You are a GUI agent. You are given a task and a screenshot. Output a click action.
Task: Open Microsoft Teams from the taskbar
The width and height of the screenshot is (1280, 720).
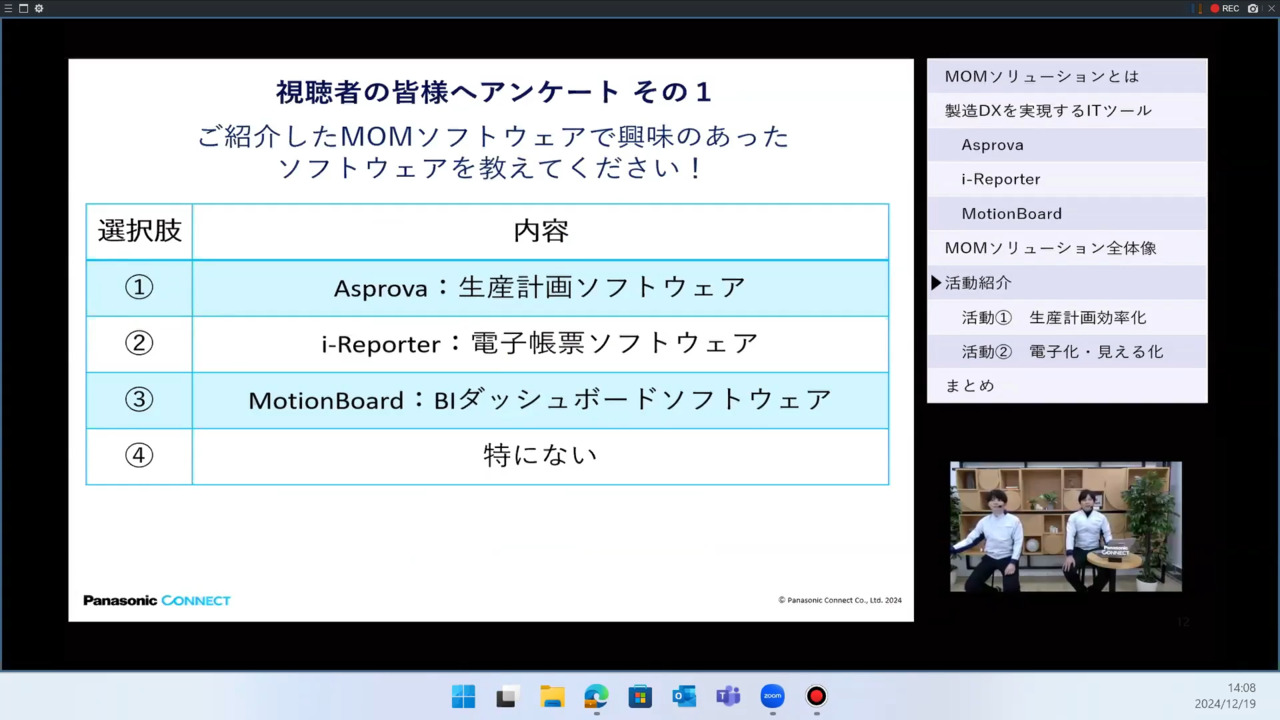coord(728,696)
